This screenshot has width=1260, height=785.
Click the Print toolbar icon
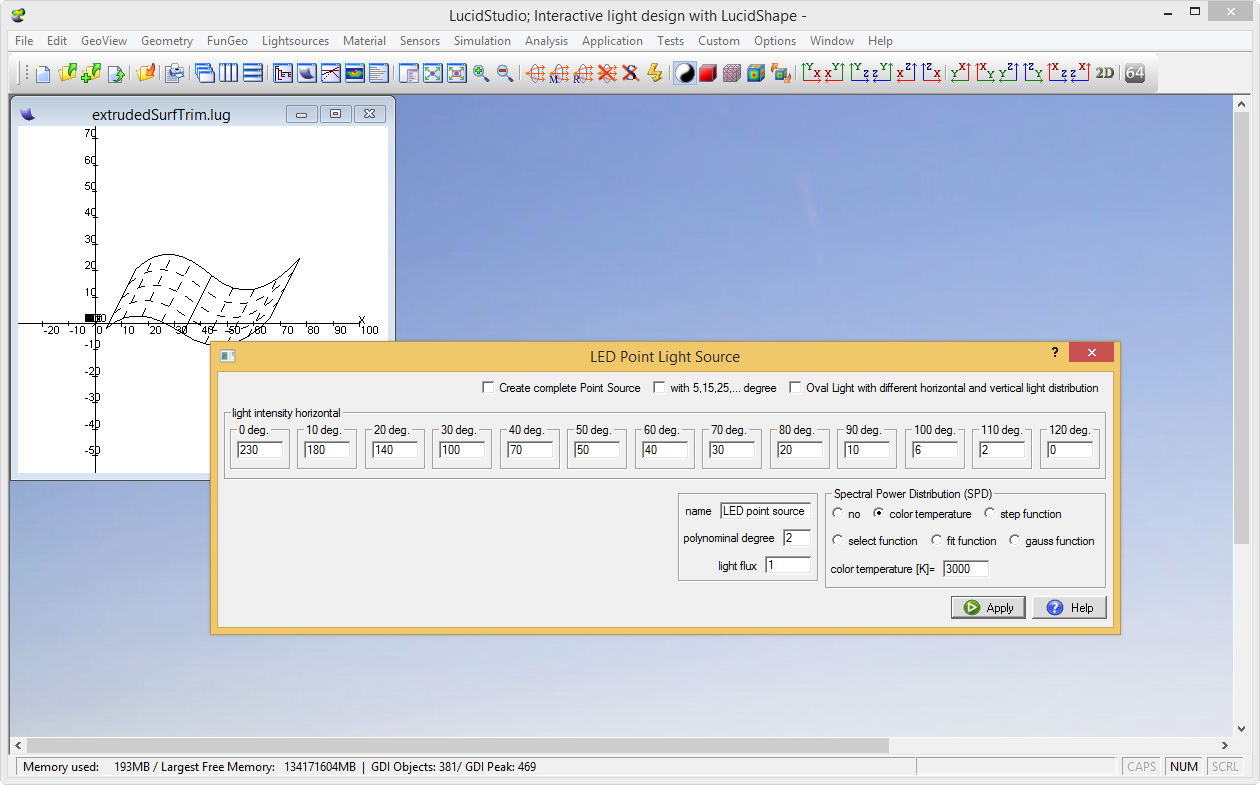(x=174, y=73)
